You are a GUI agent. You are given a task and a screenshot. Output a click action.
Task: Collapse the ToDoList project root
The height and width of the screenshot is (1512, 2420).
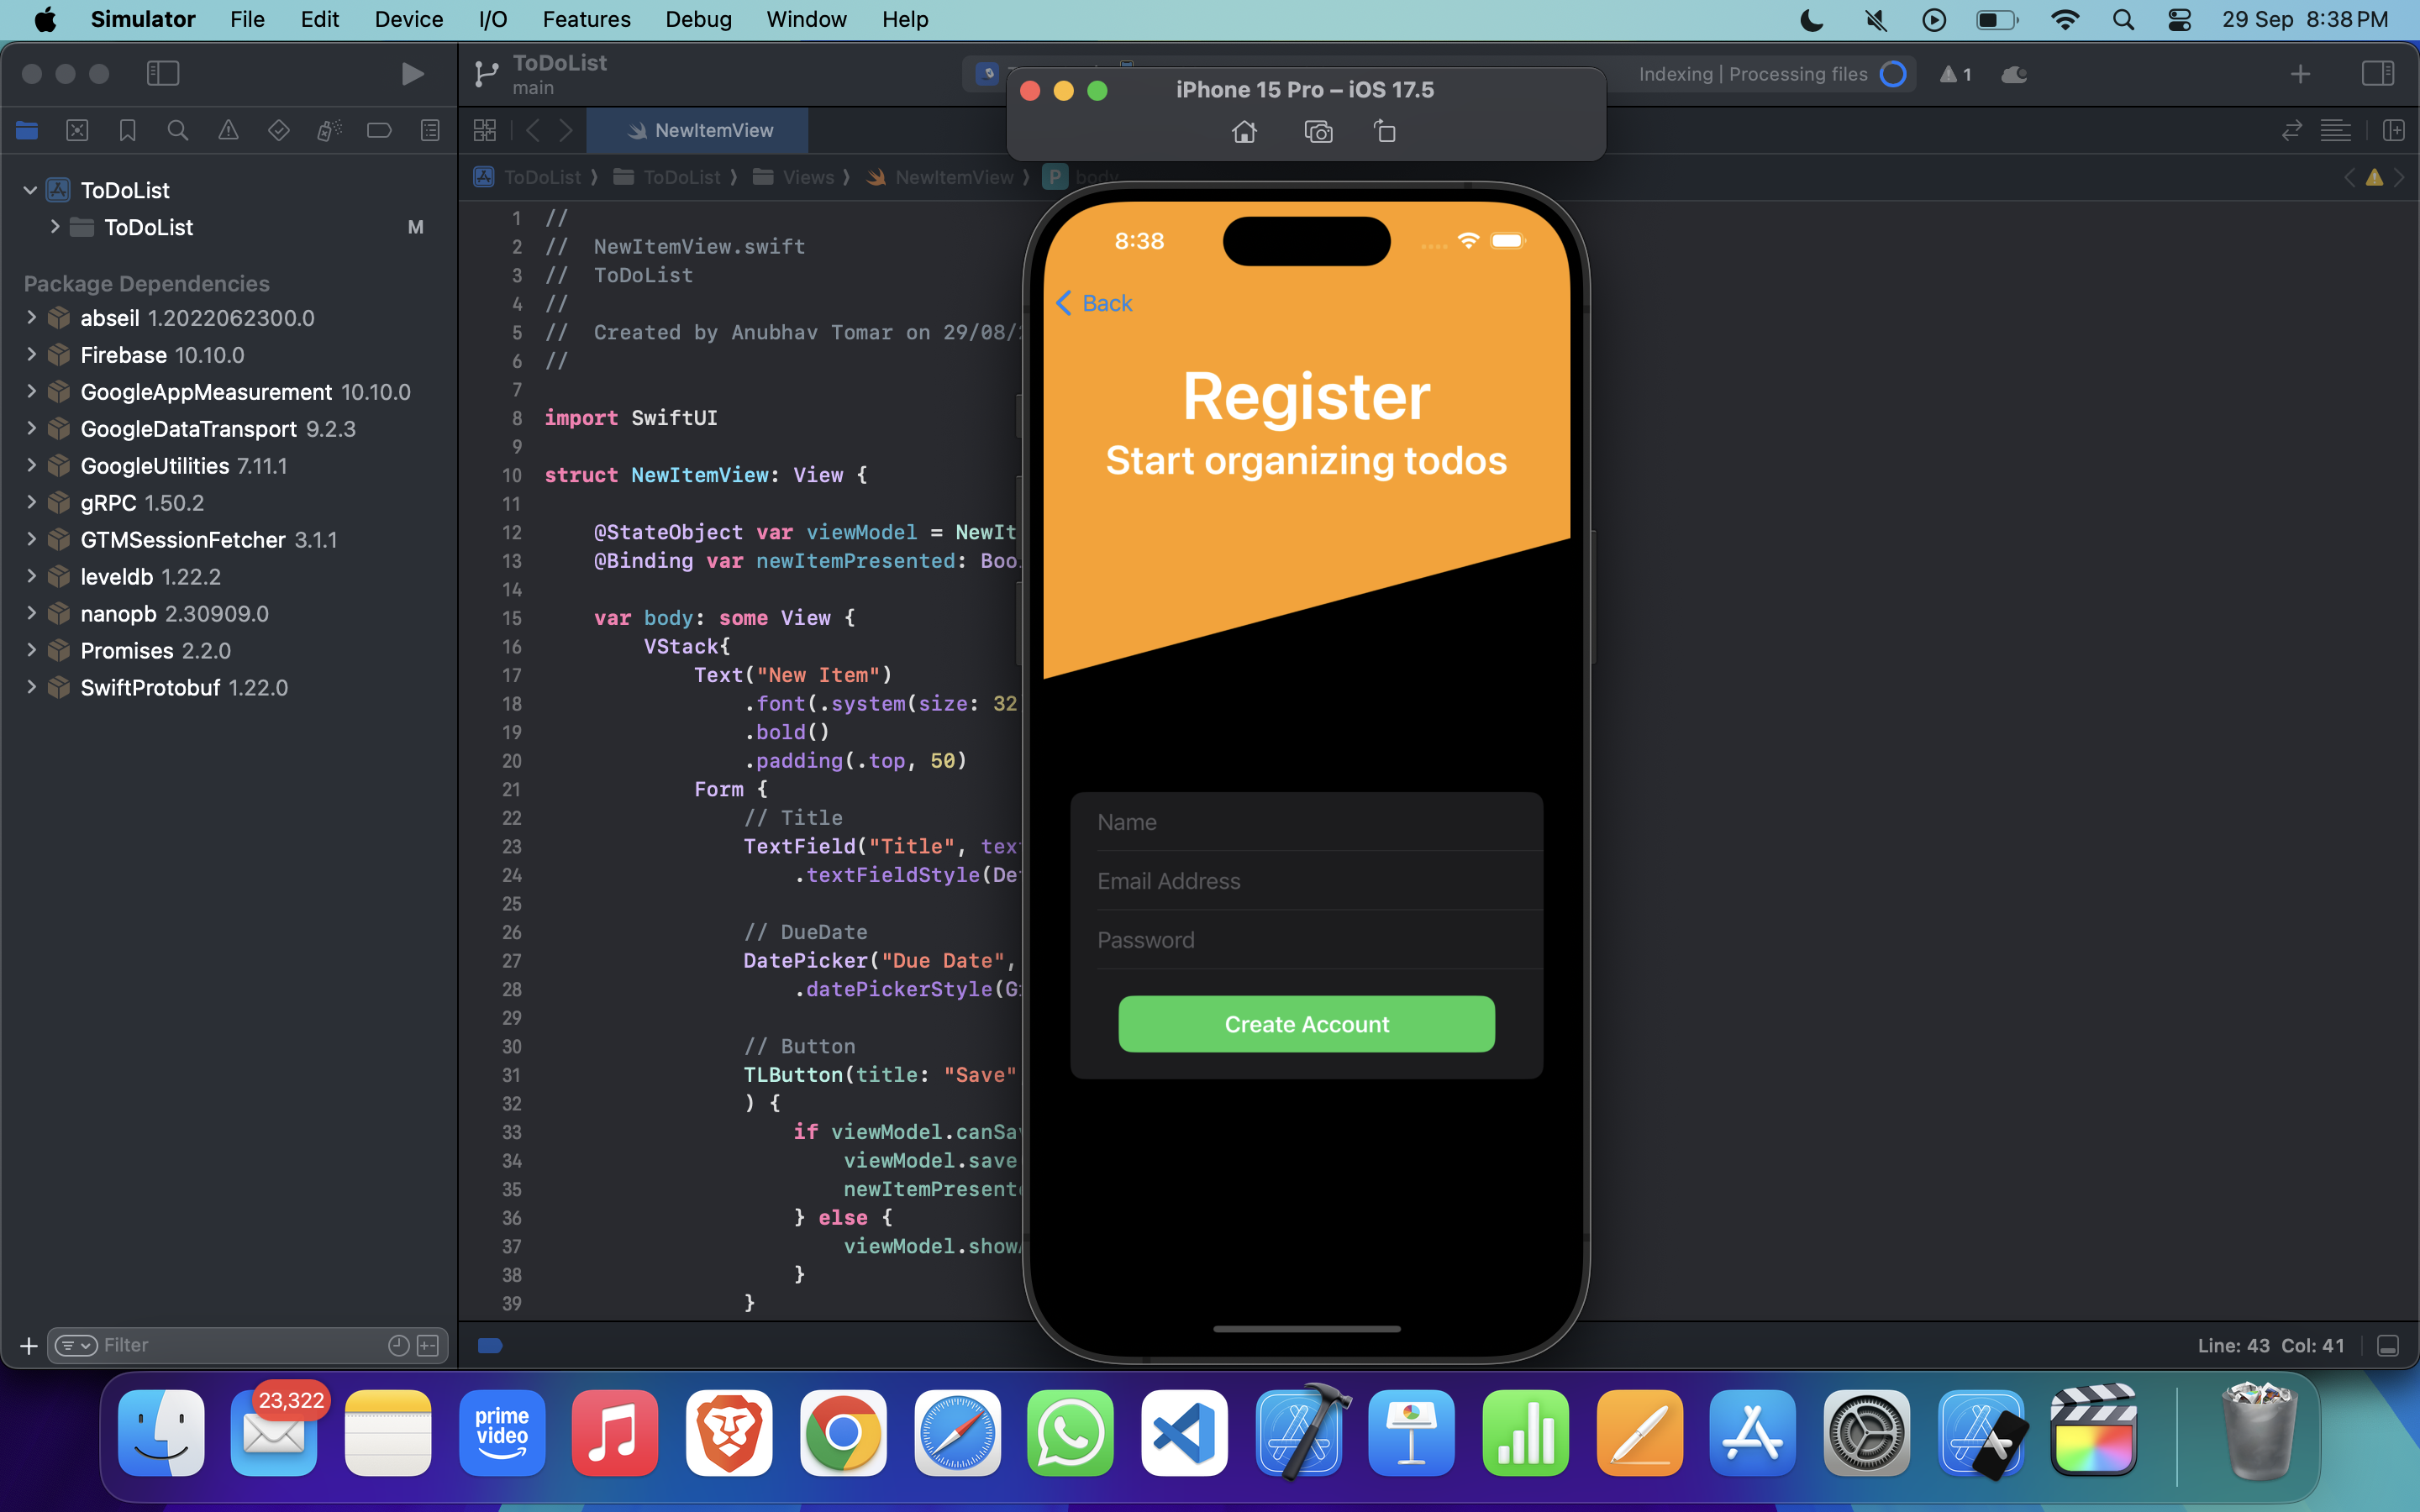click(x=30, y=190)
